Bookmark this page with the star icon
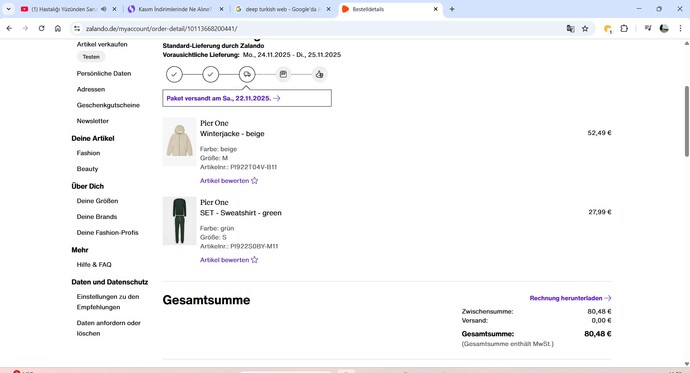Viewport: 690px width, 373px height. click(x=585, y=29)
